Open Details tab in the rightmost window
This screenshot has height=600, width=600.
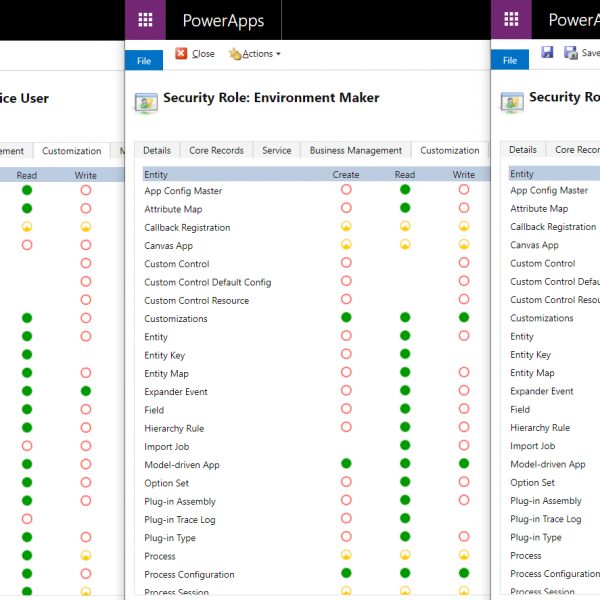(x=523, y=150)
